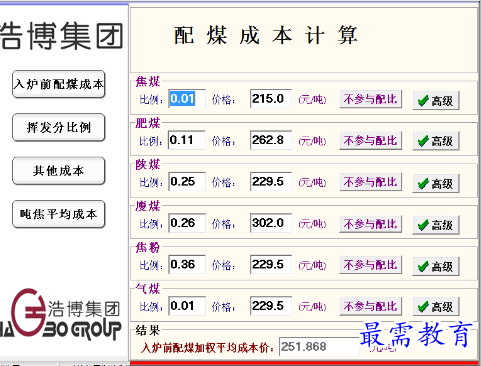Click the 瘦煤 group label
481x366 pixels.
tap(148, 206)
